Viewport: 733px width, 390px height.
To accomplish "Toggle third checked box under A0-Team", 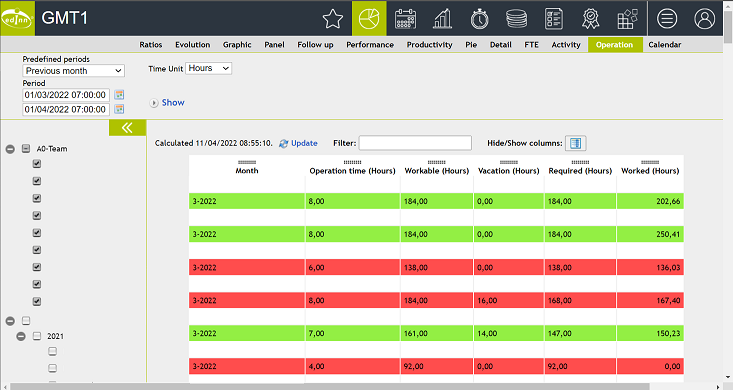I will (x=37, y=198).
